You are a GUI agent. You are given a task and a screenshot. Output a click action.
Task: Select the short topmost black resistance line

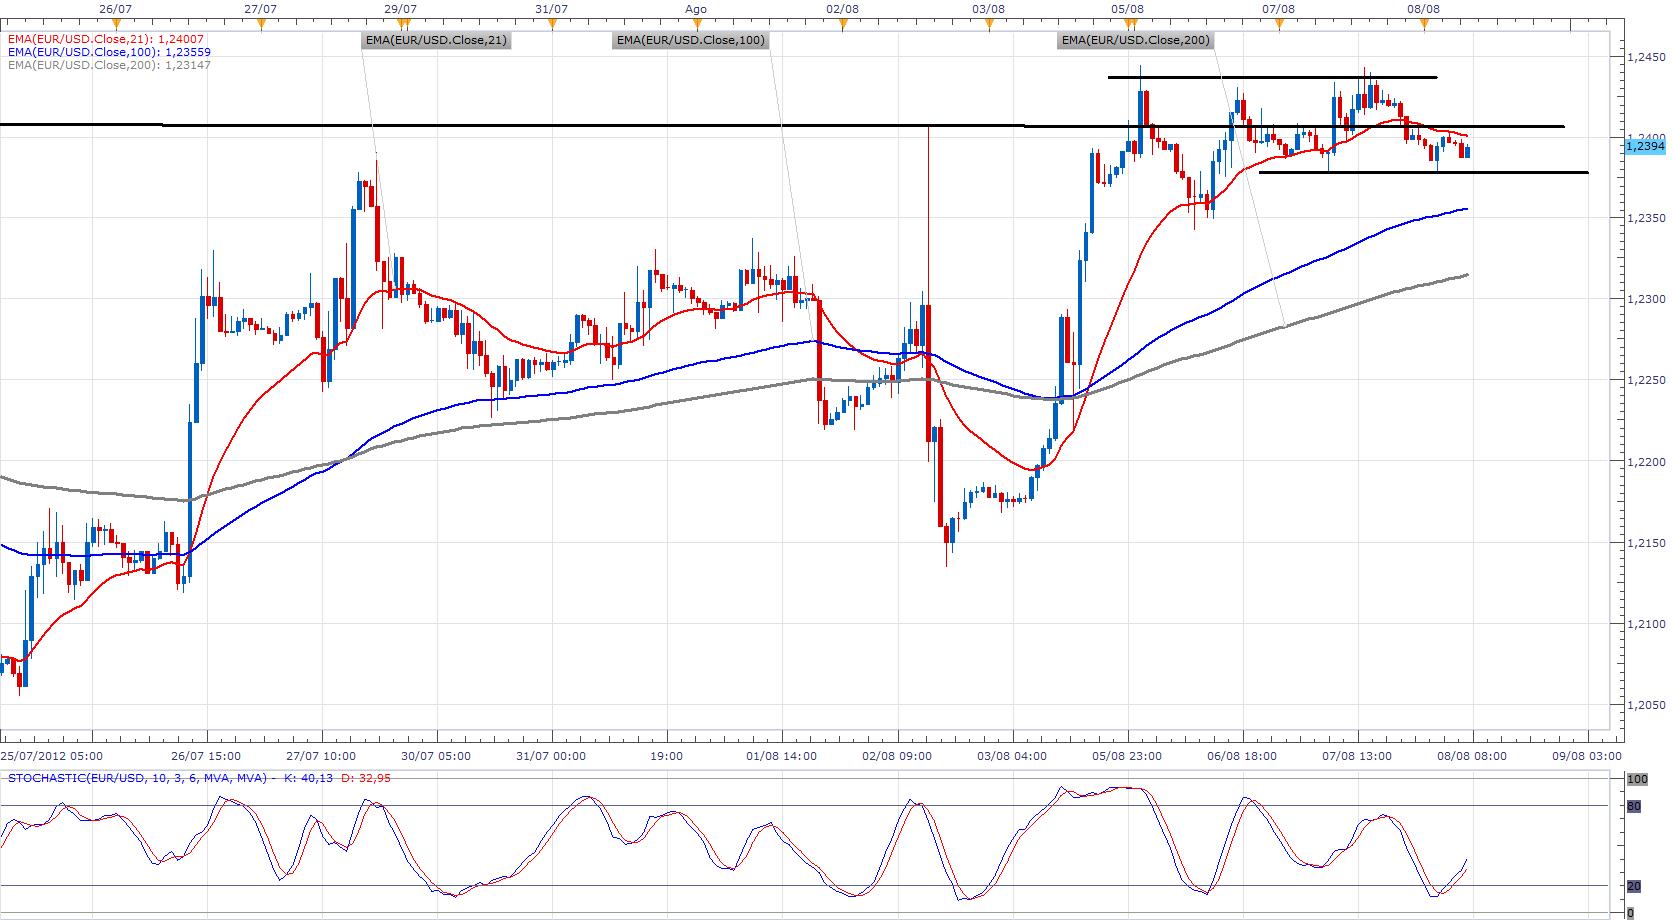tap(1272, 77)
